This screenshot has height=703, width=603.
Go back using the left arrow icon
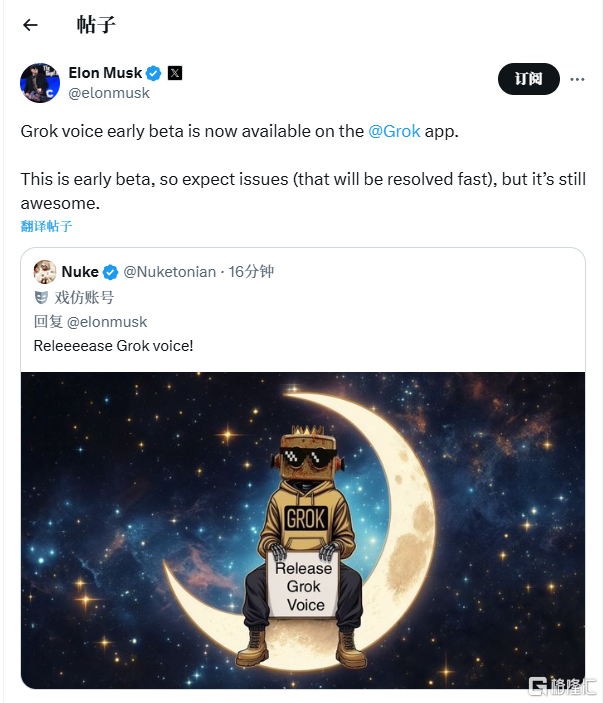[30, 25]
